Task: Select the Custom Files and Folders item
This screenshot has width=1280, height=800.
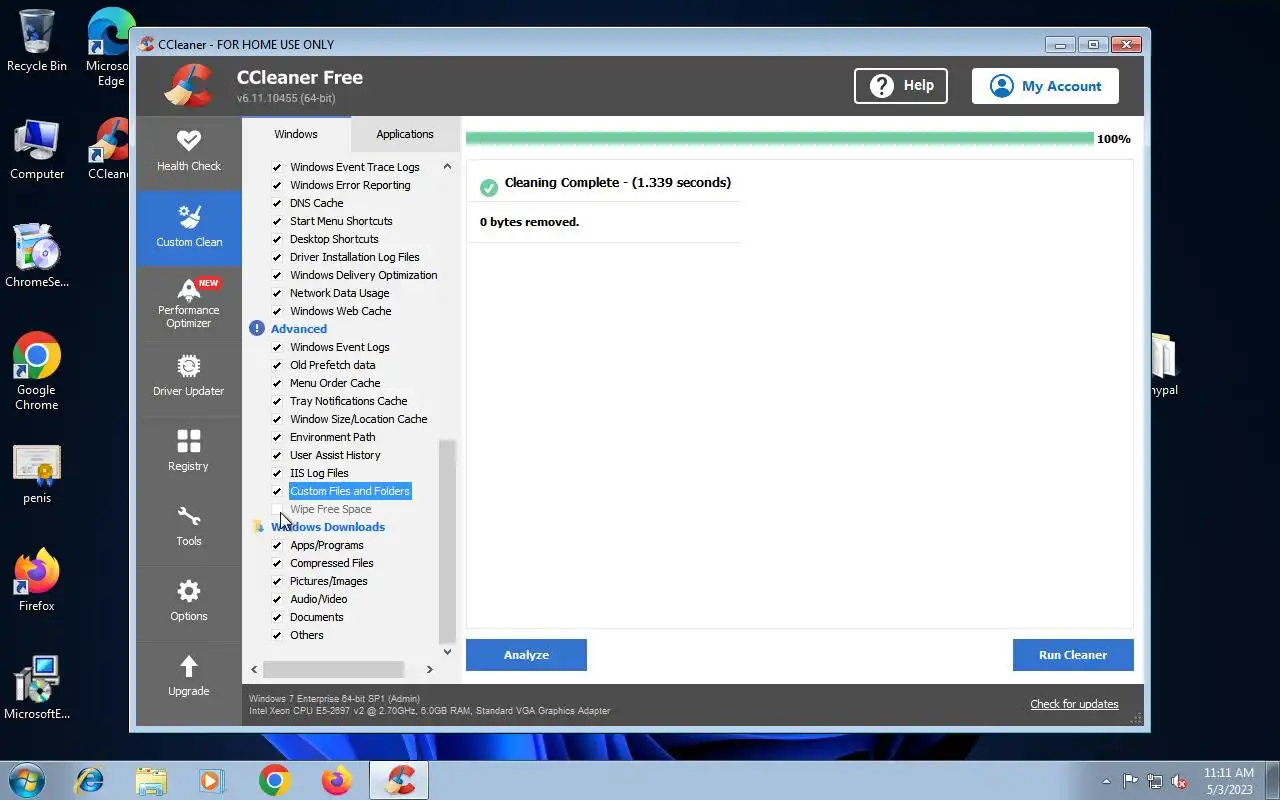Action: (x=350, y=491)
